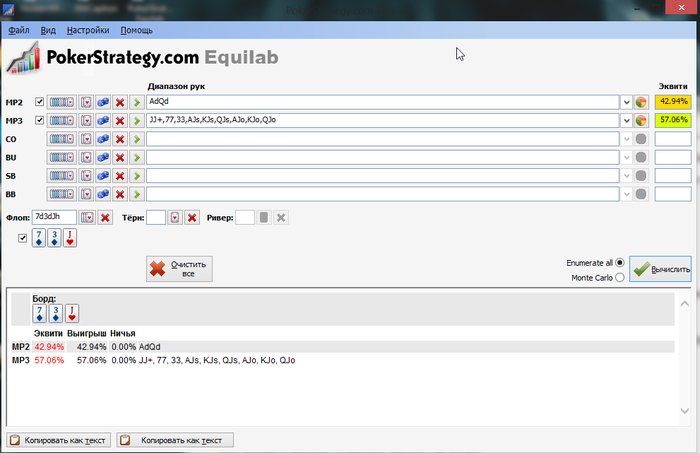The image size is (700, 453).
Task: Click green arrow in MP3 row
Action: (x=137, y=121)
